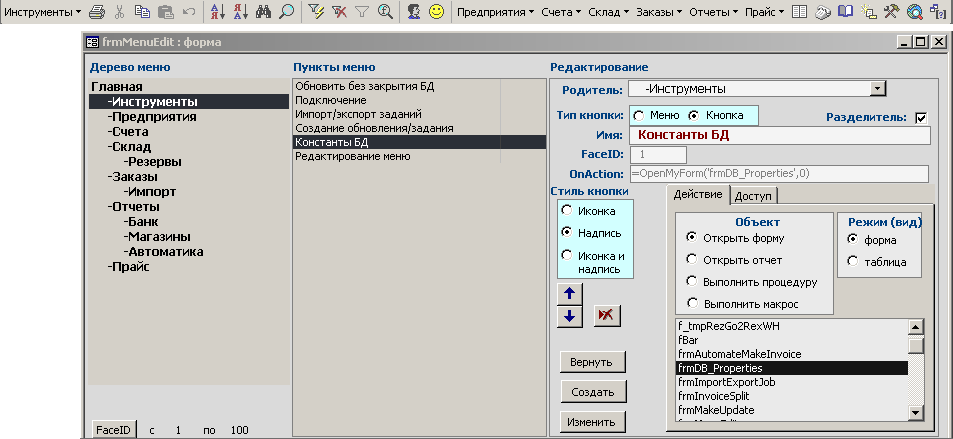Screen dimensions: 953x439
Task: Click the new object sparkle icon
Action: pos(869,12)
